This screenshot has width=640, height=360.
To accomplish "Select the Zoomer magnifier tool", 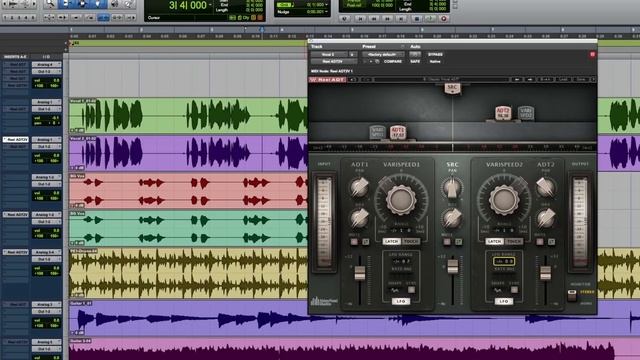I will [49, 4].
